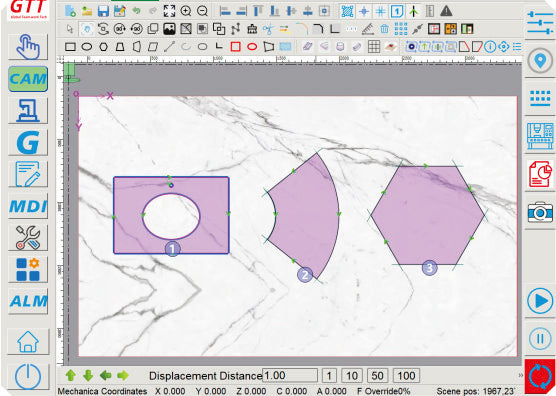Screen dimensions: 556x396
Task: Draw a hexagon with the polygon tool
Action: pyautogui.click(x=104, y=46)
